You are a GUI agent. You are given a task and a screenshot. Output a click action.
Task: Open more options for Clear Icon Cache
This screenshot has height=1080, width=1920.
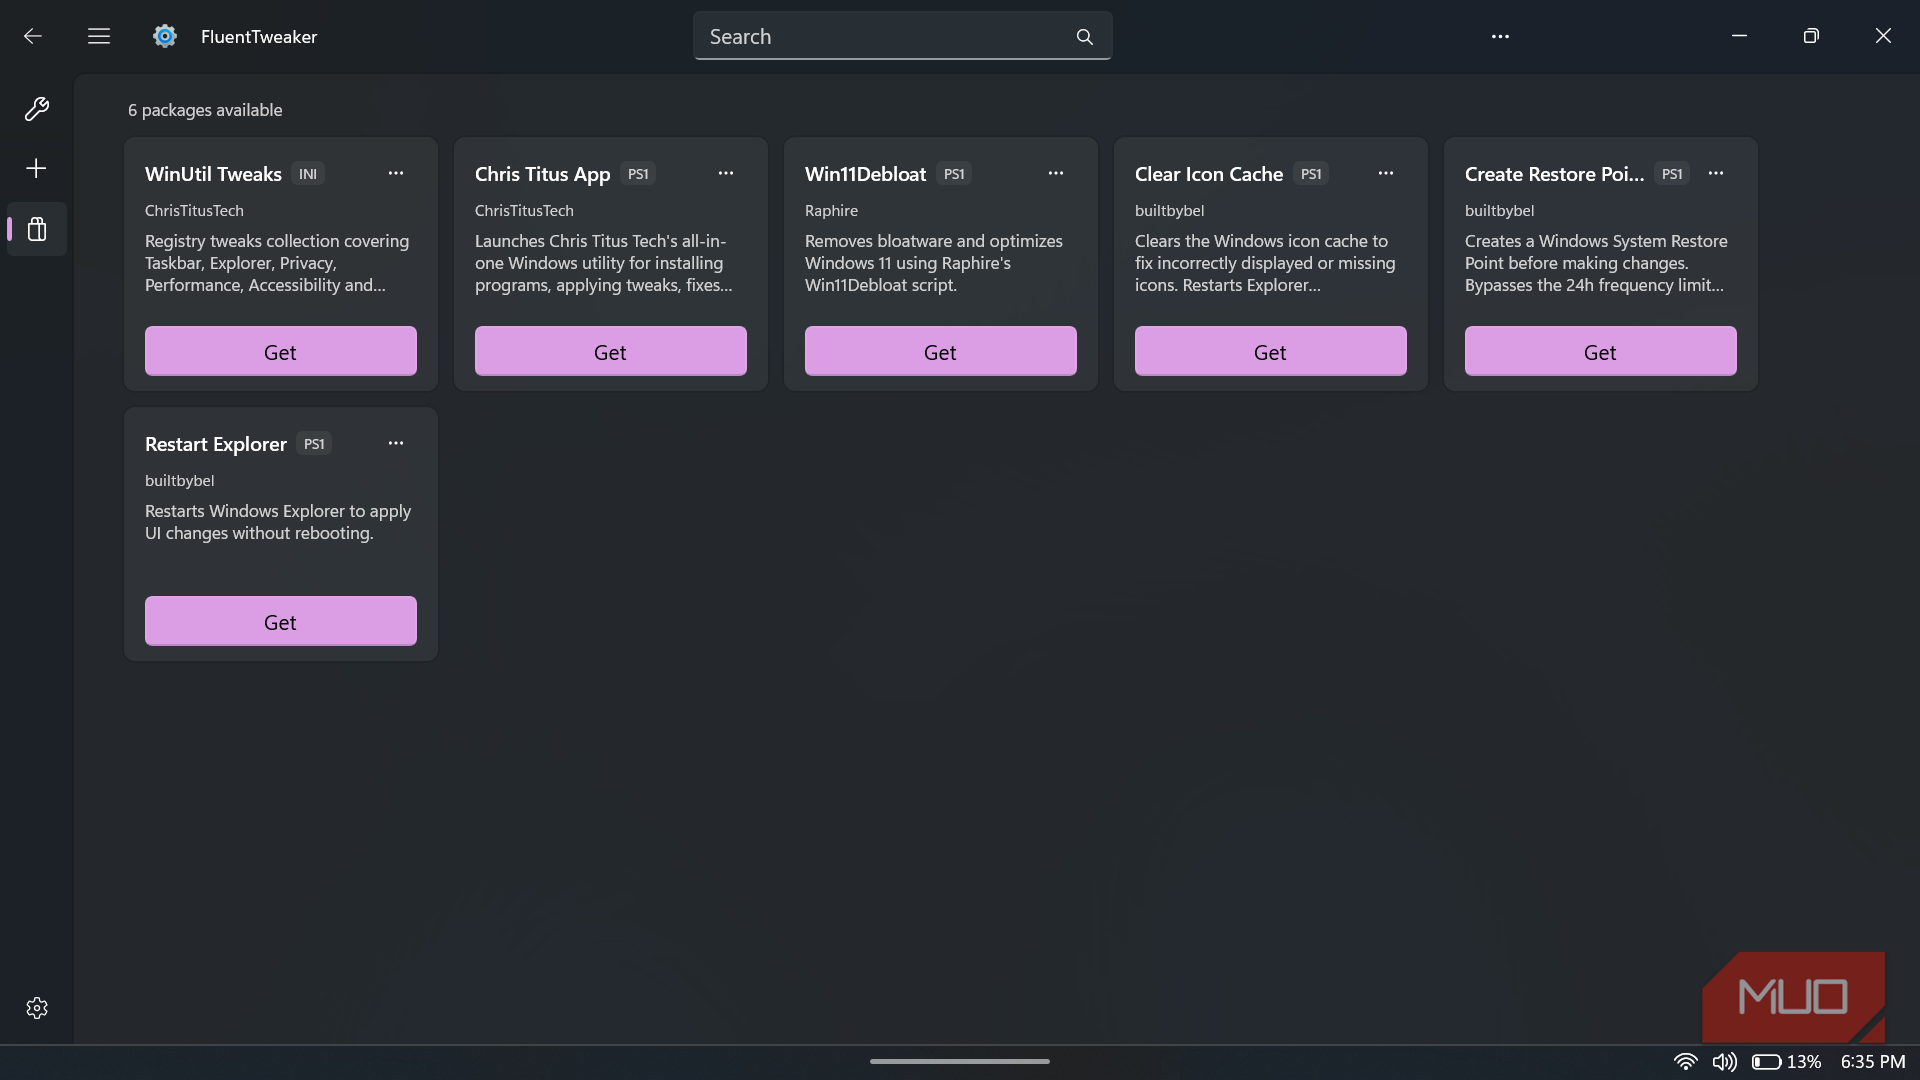(x=1386, y=173)
